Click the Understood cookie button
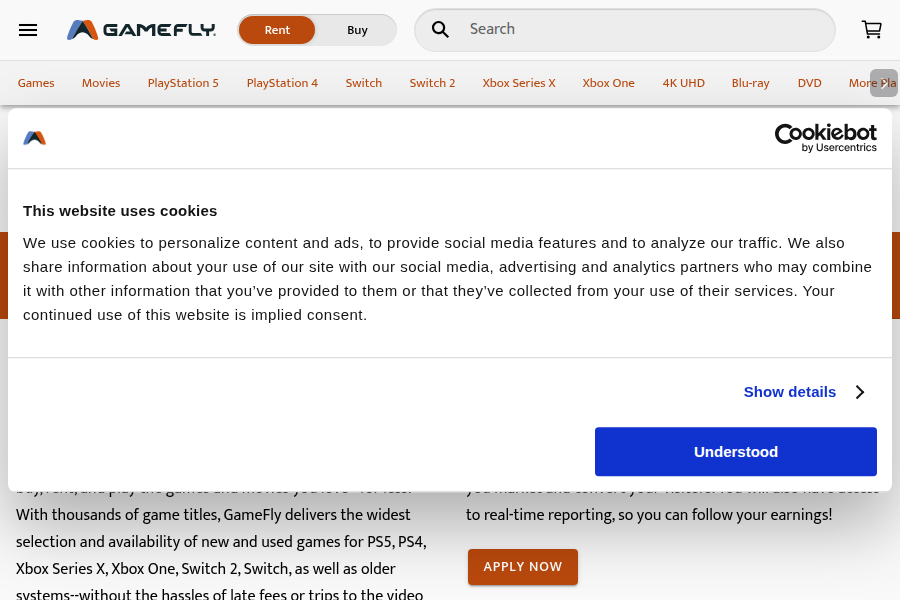900x600 pixels. [735, 452]
